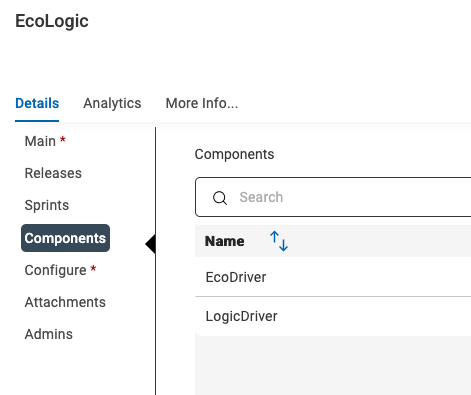
Task: Click the Name column header
Action: 224,241
